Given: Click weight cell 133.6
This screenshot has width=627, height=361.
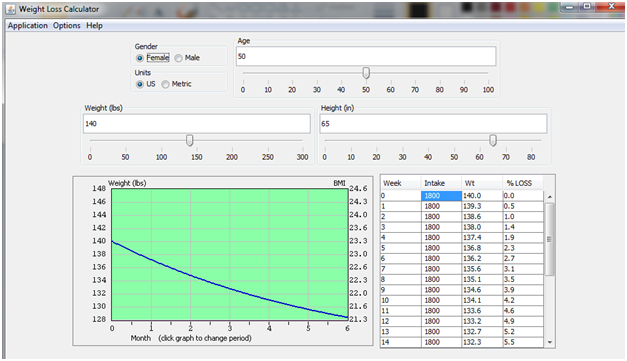Looking at the screenshot, I should click(482, 311).
